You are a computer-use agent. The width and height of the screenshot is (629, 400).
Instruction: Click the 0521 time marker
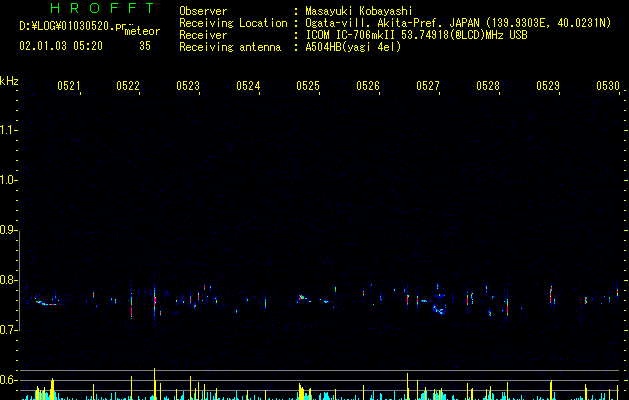[x=68, y=86]
